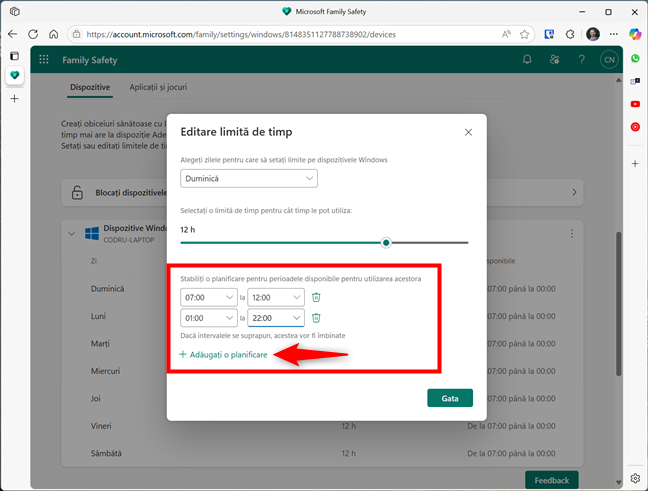Screen dimensions: 648x491
Task: Open the Feedback button
Action: point(552,480)
